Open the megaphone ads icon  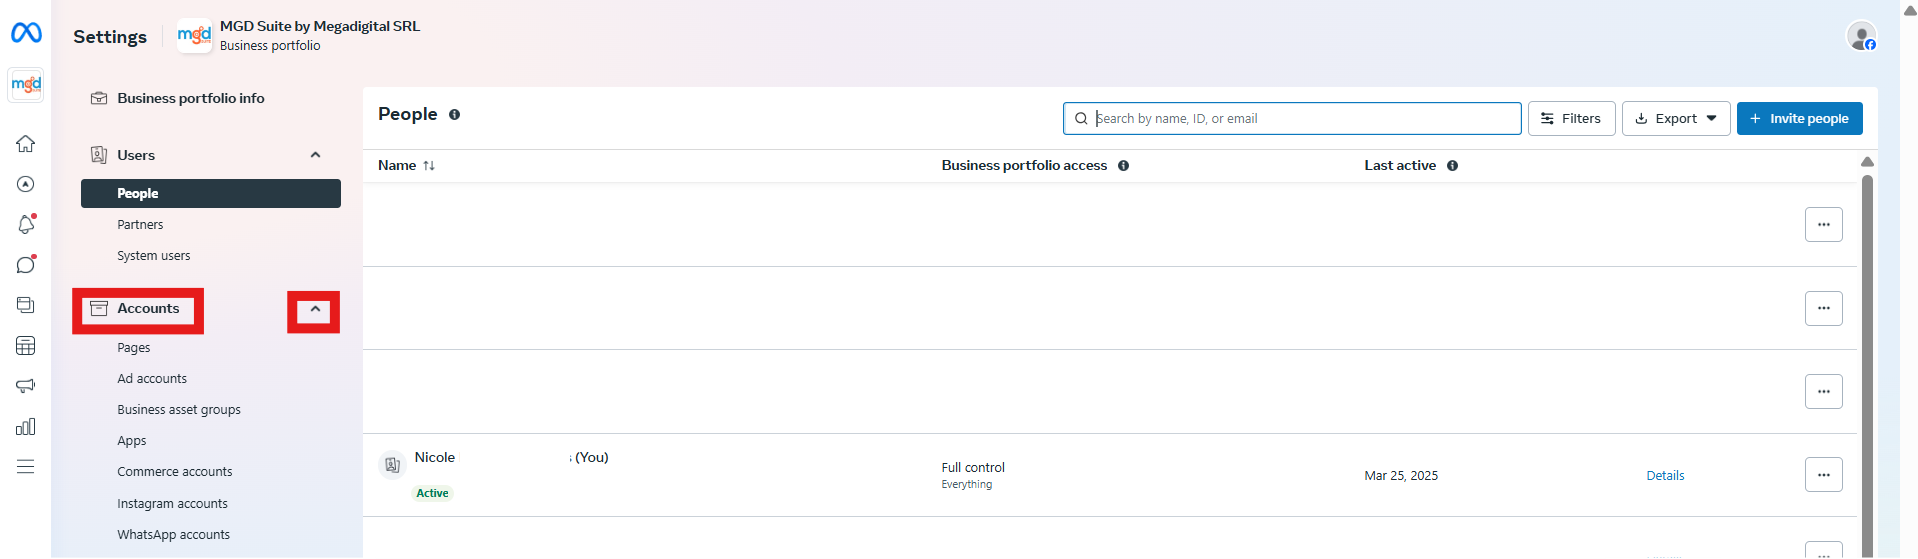pyautogui.click(x=26, y=386)
